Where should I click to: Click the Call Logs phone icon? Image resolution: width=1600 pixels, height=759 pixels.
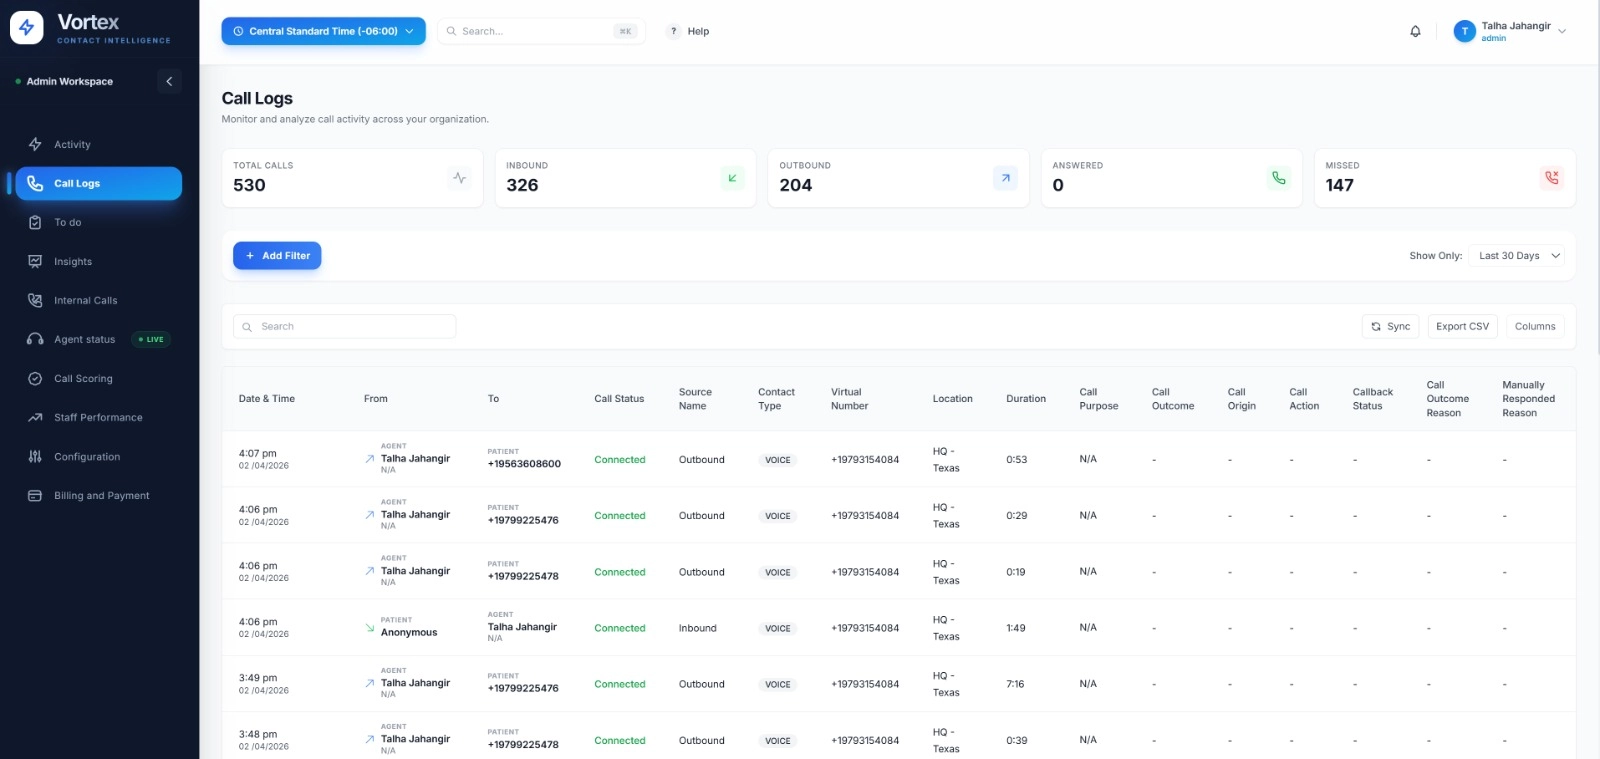click(x=35, y=183)
